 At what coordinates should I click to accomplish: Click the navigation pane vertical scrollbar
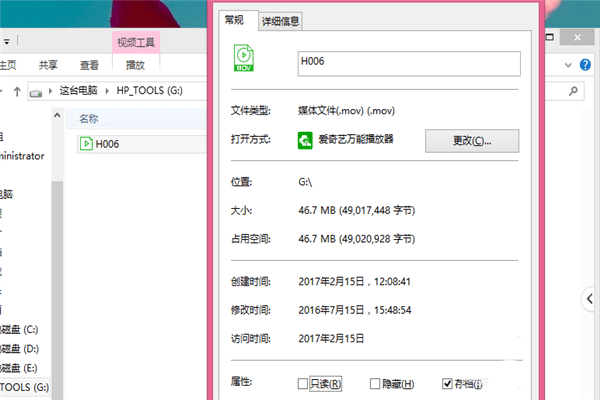[57, 253]
